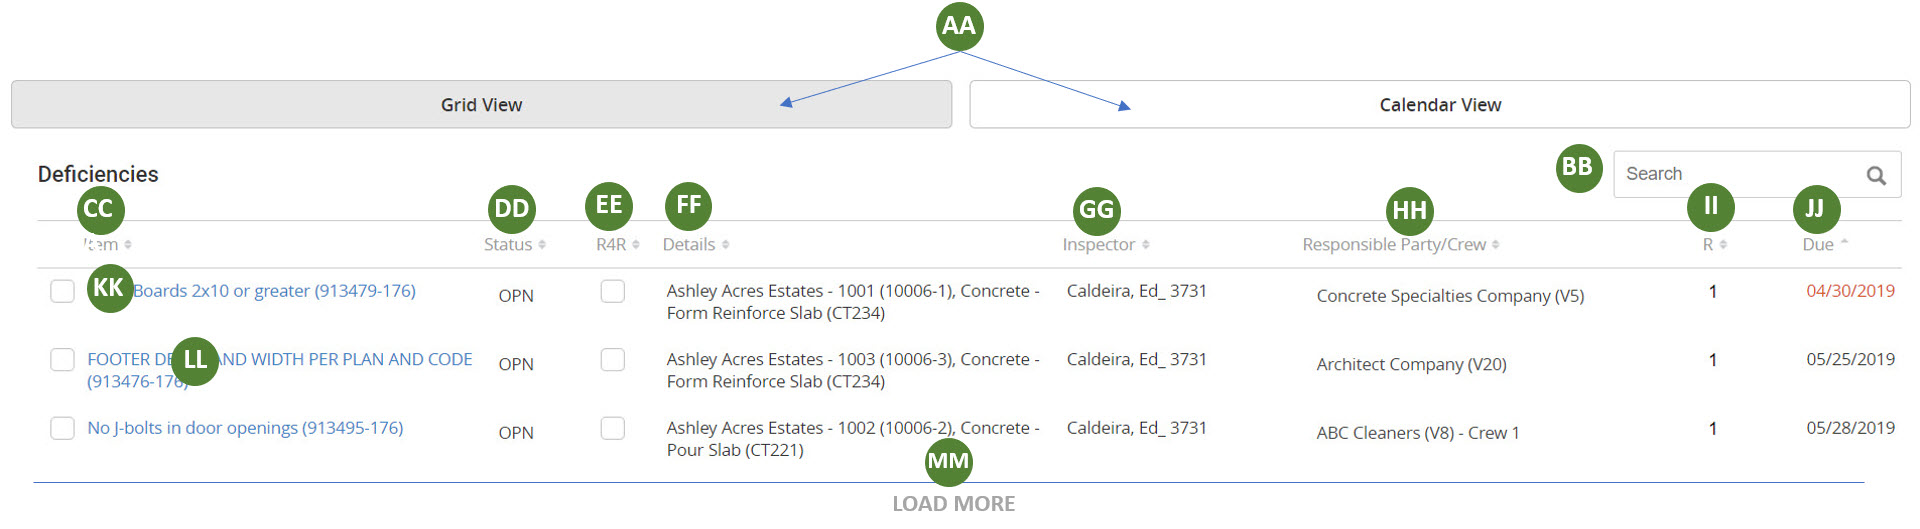Click OPN status in Architect Company row

(x=516, y=364)
